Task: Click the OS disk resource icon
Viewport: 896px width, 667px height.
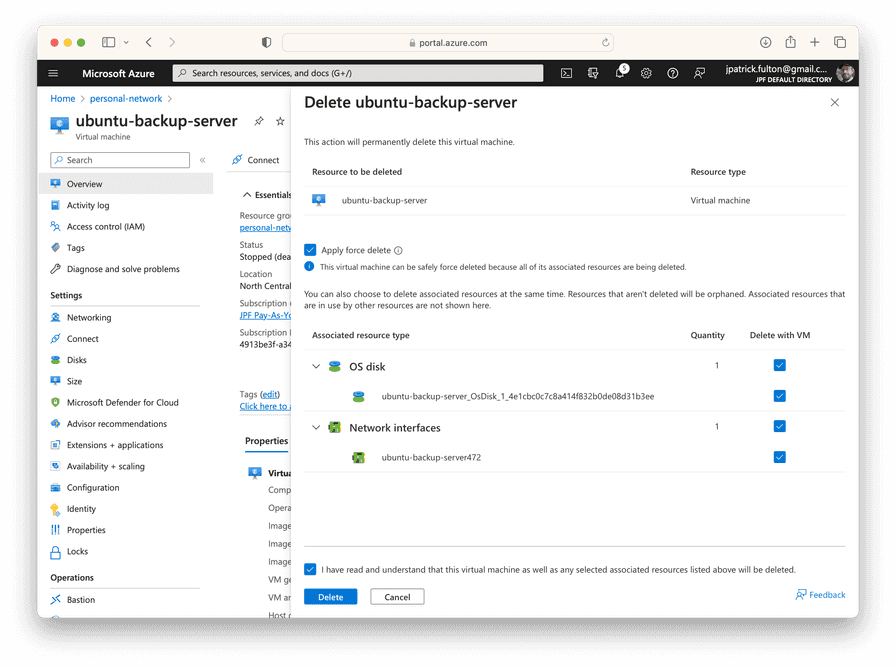Action: coord(335,366)
